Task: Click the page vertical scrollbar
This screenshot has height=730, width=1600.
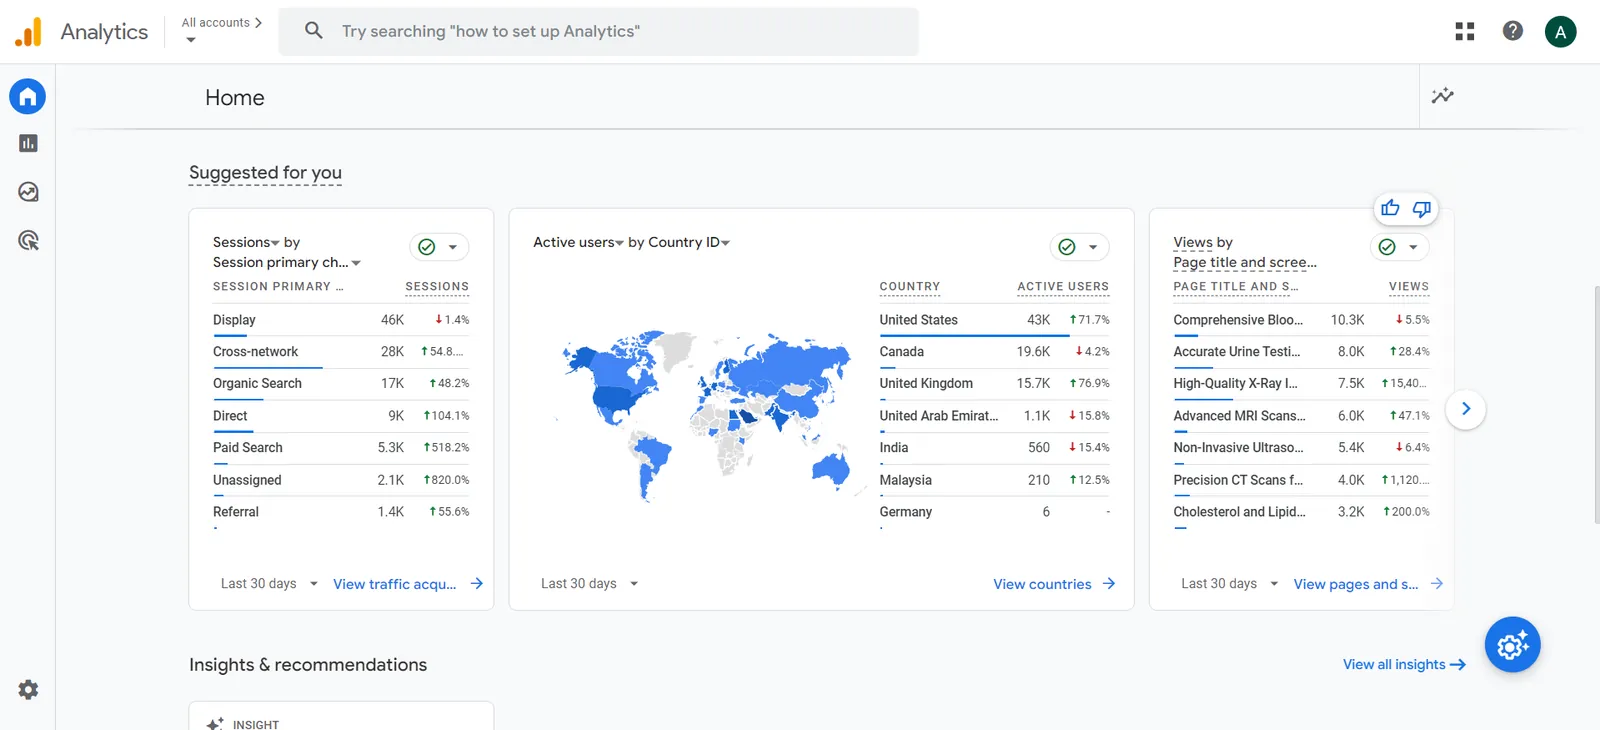Action: pyautogui.click(x=1596, y=404)
